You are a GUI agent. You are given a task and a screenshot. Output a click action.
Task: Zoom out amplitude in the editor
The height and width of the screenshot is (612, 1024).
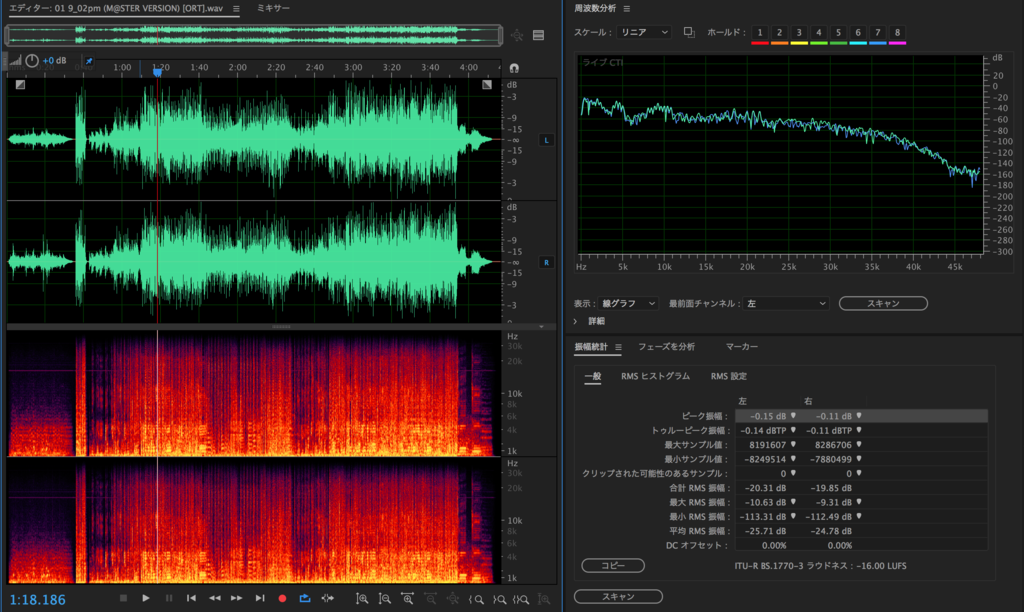pyautogui.click(x=385, y=598)
